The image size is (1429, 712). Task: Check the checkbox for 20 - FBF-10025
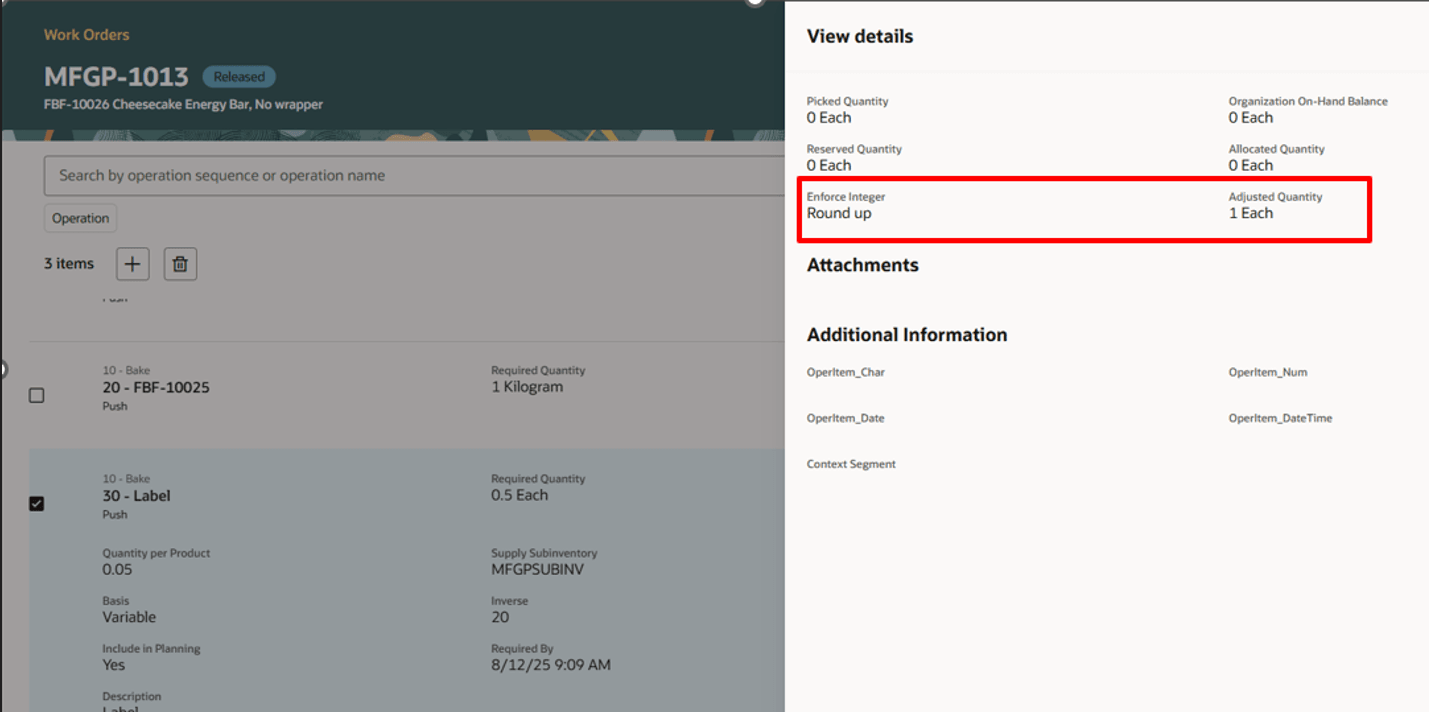coord(36,395)
